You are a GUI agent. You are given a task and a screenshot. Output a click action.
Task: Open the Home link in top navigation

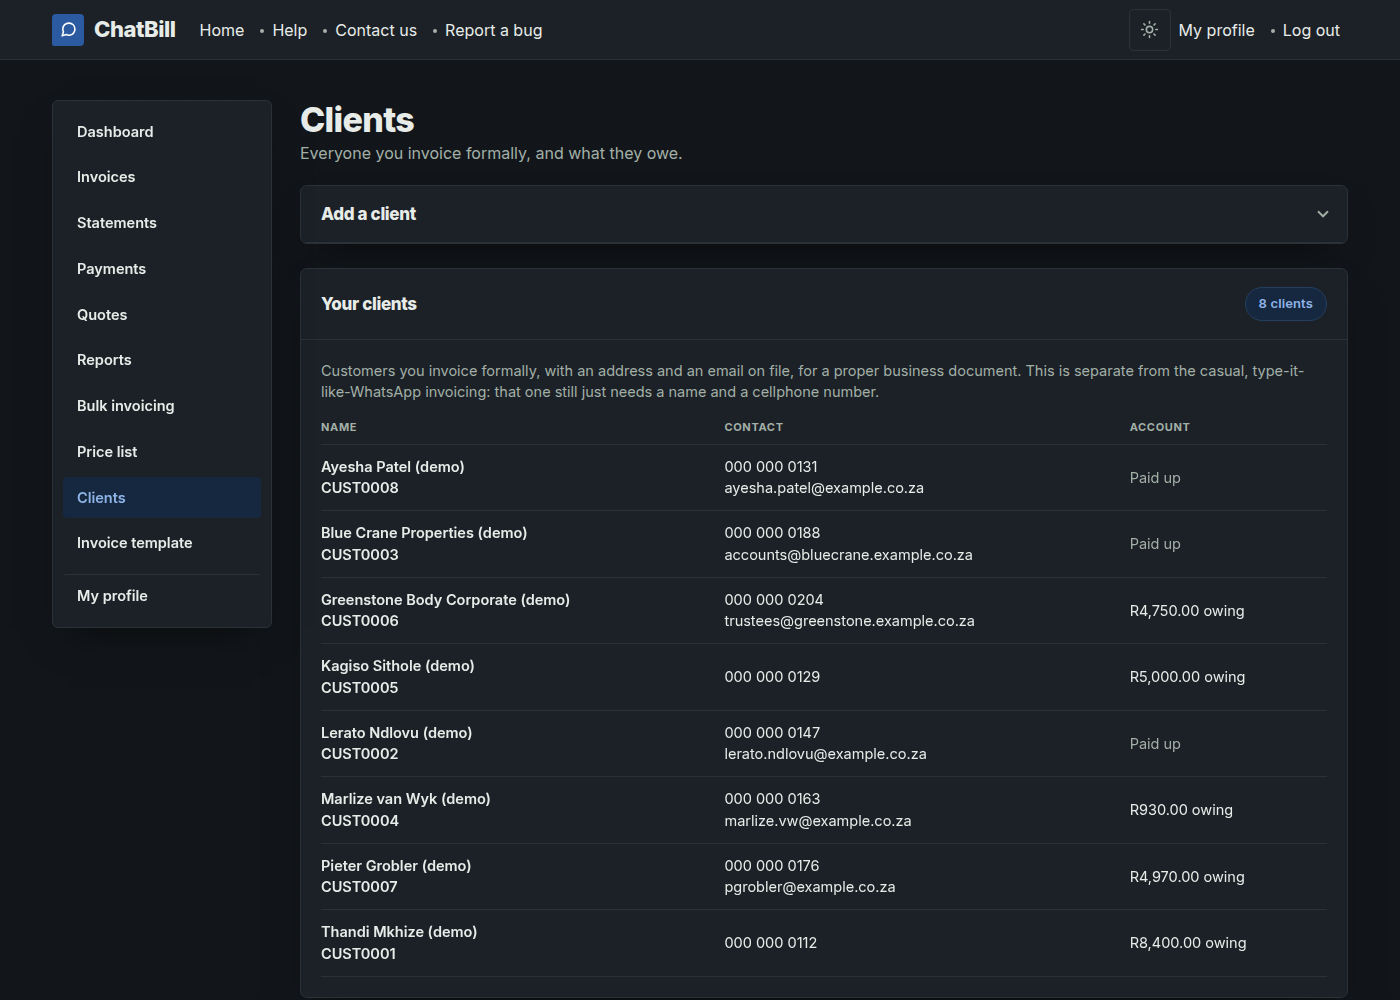coord(222,30)
